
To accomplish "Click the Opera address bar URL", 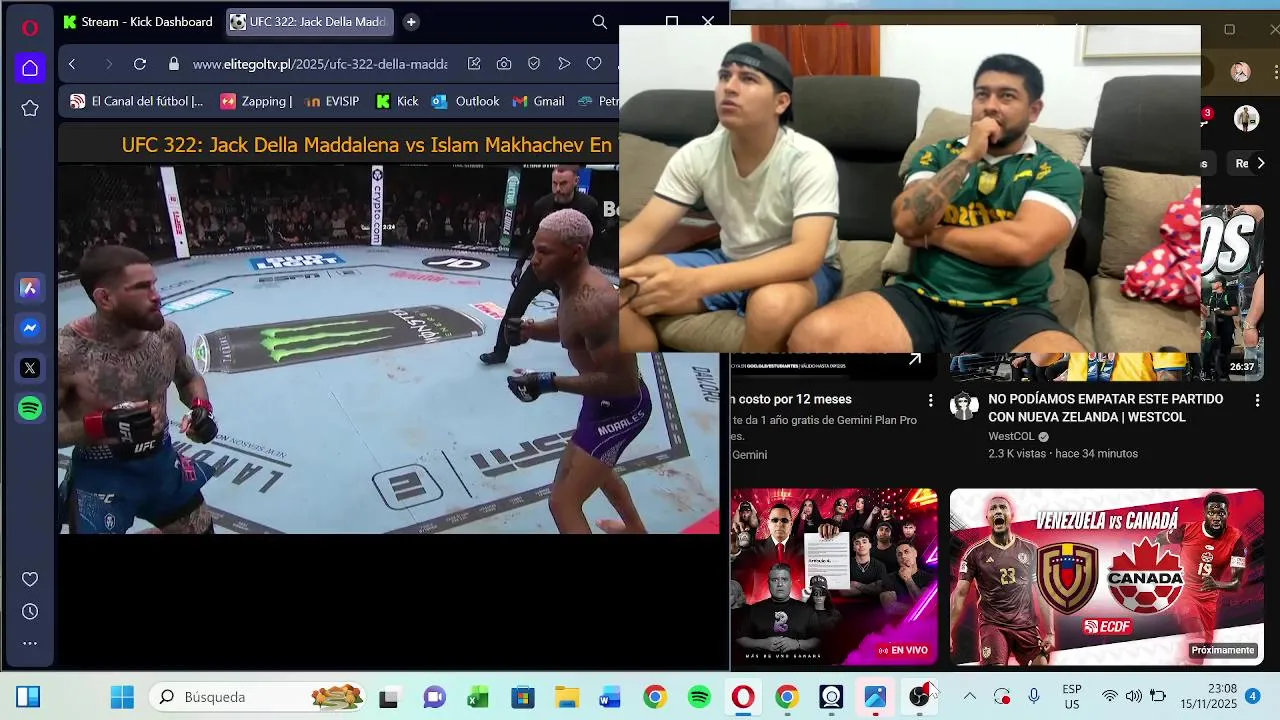I will click(x=320, y=64).
